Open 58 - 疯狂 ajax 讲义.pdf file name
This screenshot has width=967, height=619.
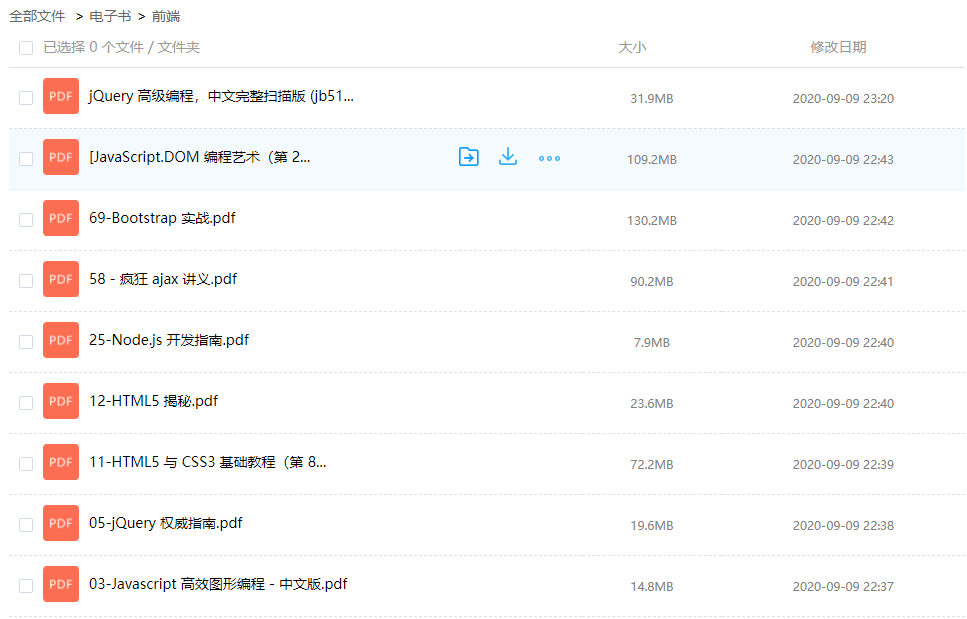163,279
